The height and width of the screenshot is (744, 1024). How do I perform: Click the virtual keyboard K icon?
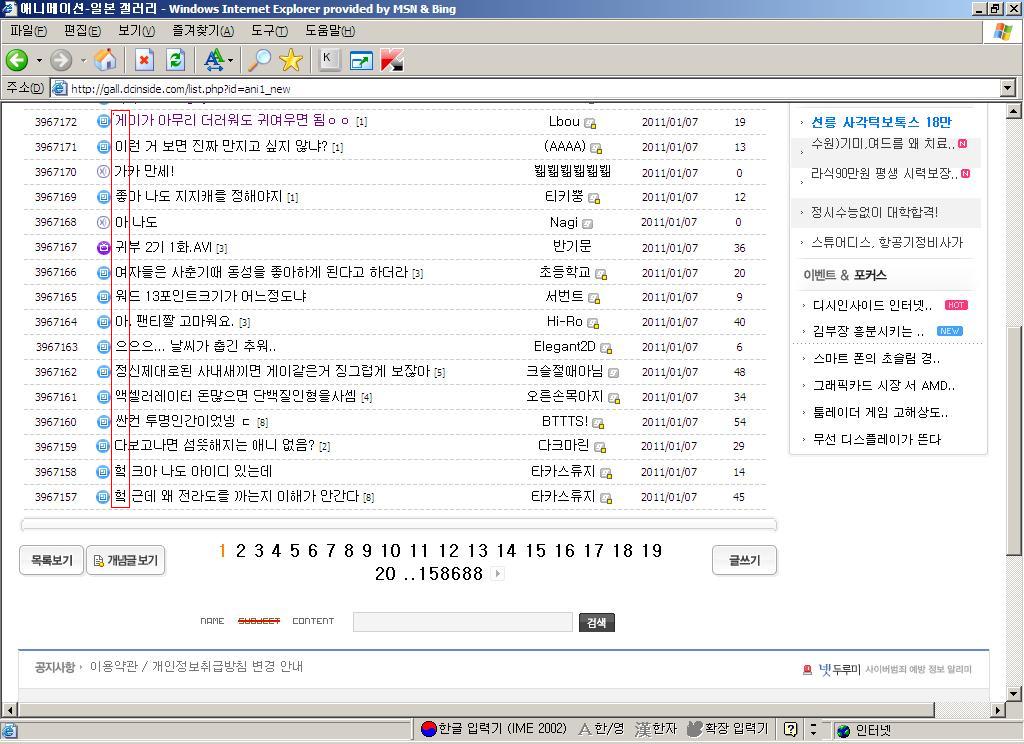(x=327, y=60)
